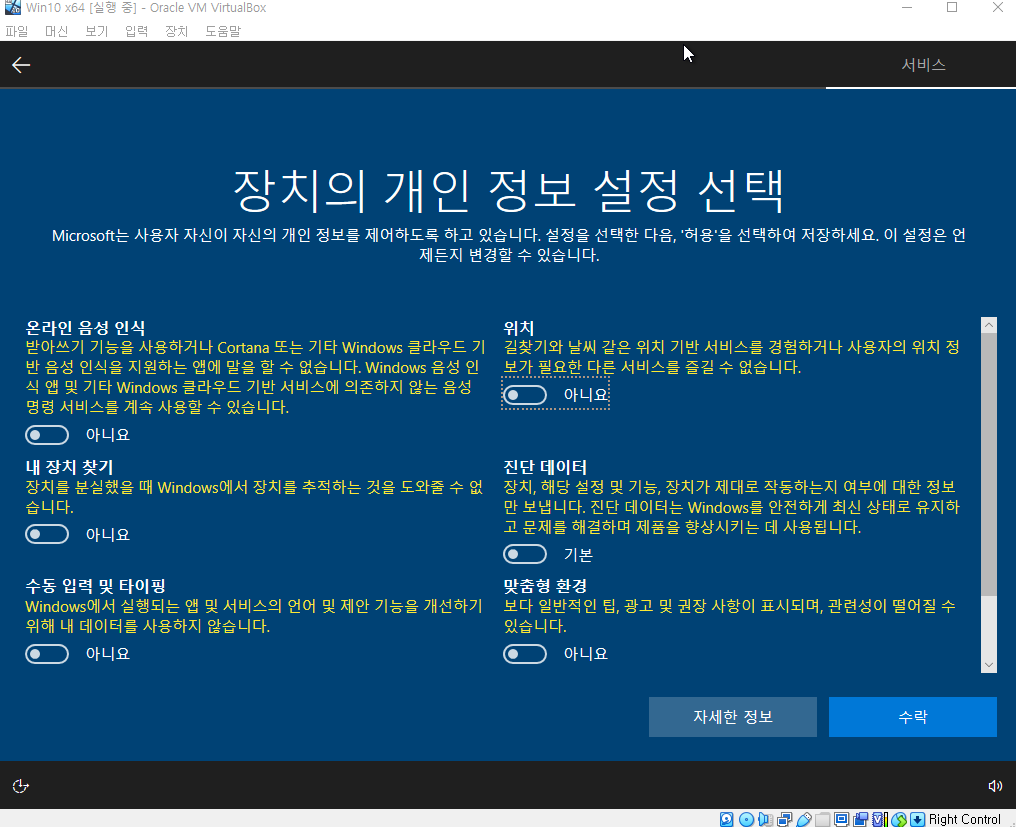Click scrollbar up arrow in settings list
The height and width of the screenshot is (827, 1016).
[x=989, y=325]
